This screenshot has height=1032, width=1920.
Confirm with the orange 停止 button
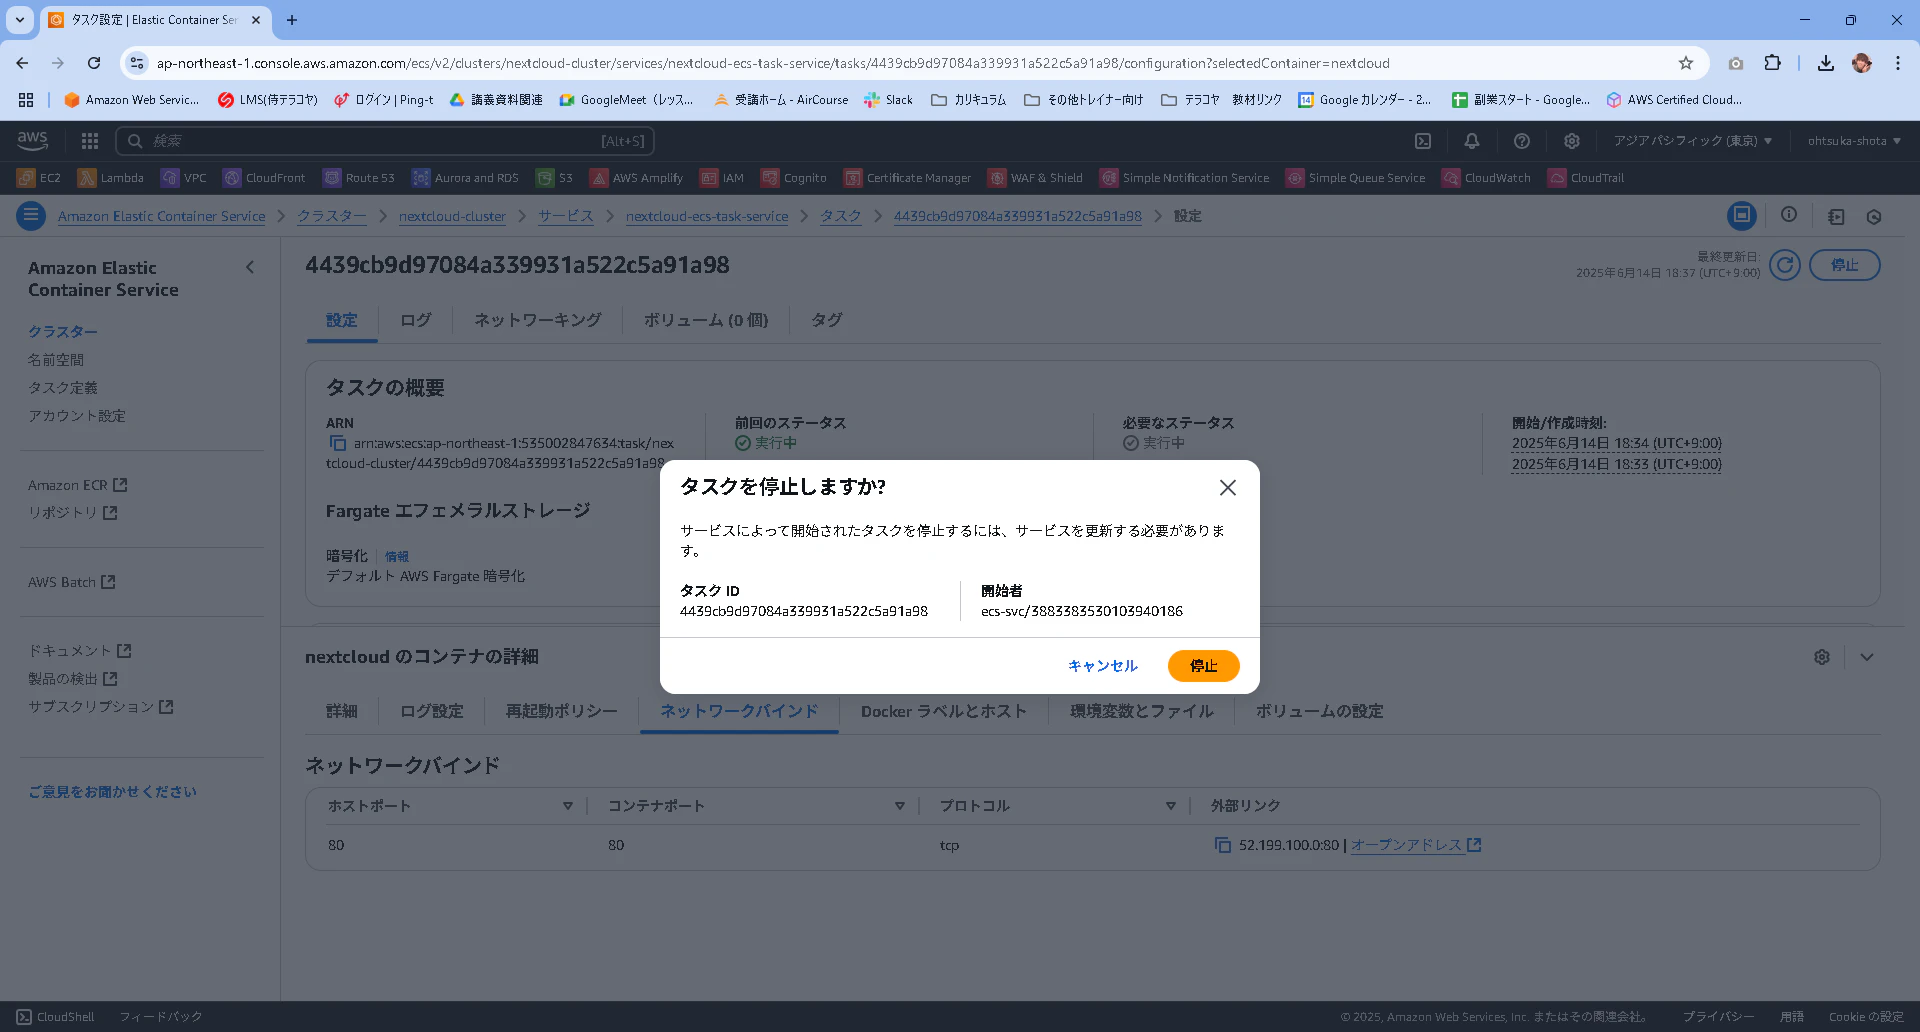[x=1203, y=666]
